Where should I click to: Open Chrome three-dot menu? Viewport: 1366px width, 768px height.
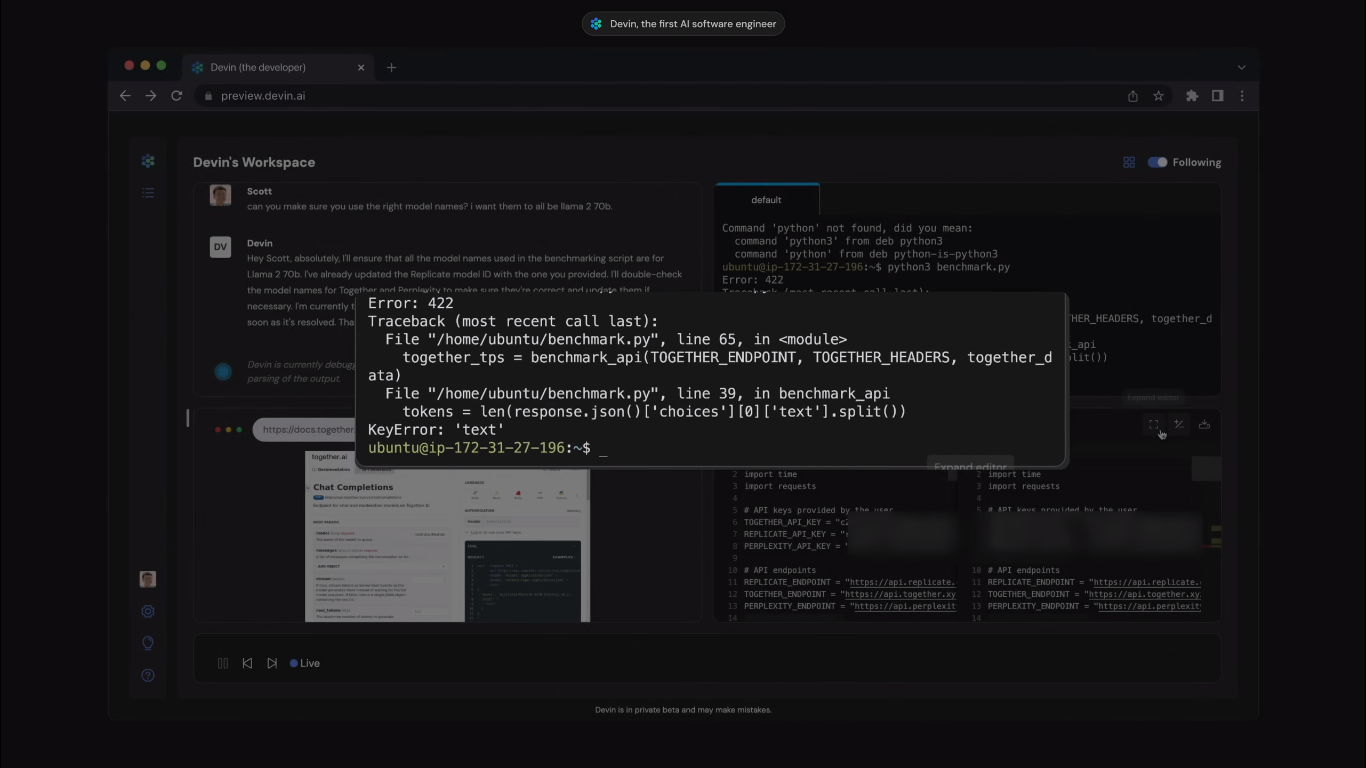pyautogui.click(x=1242, y=96)
